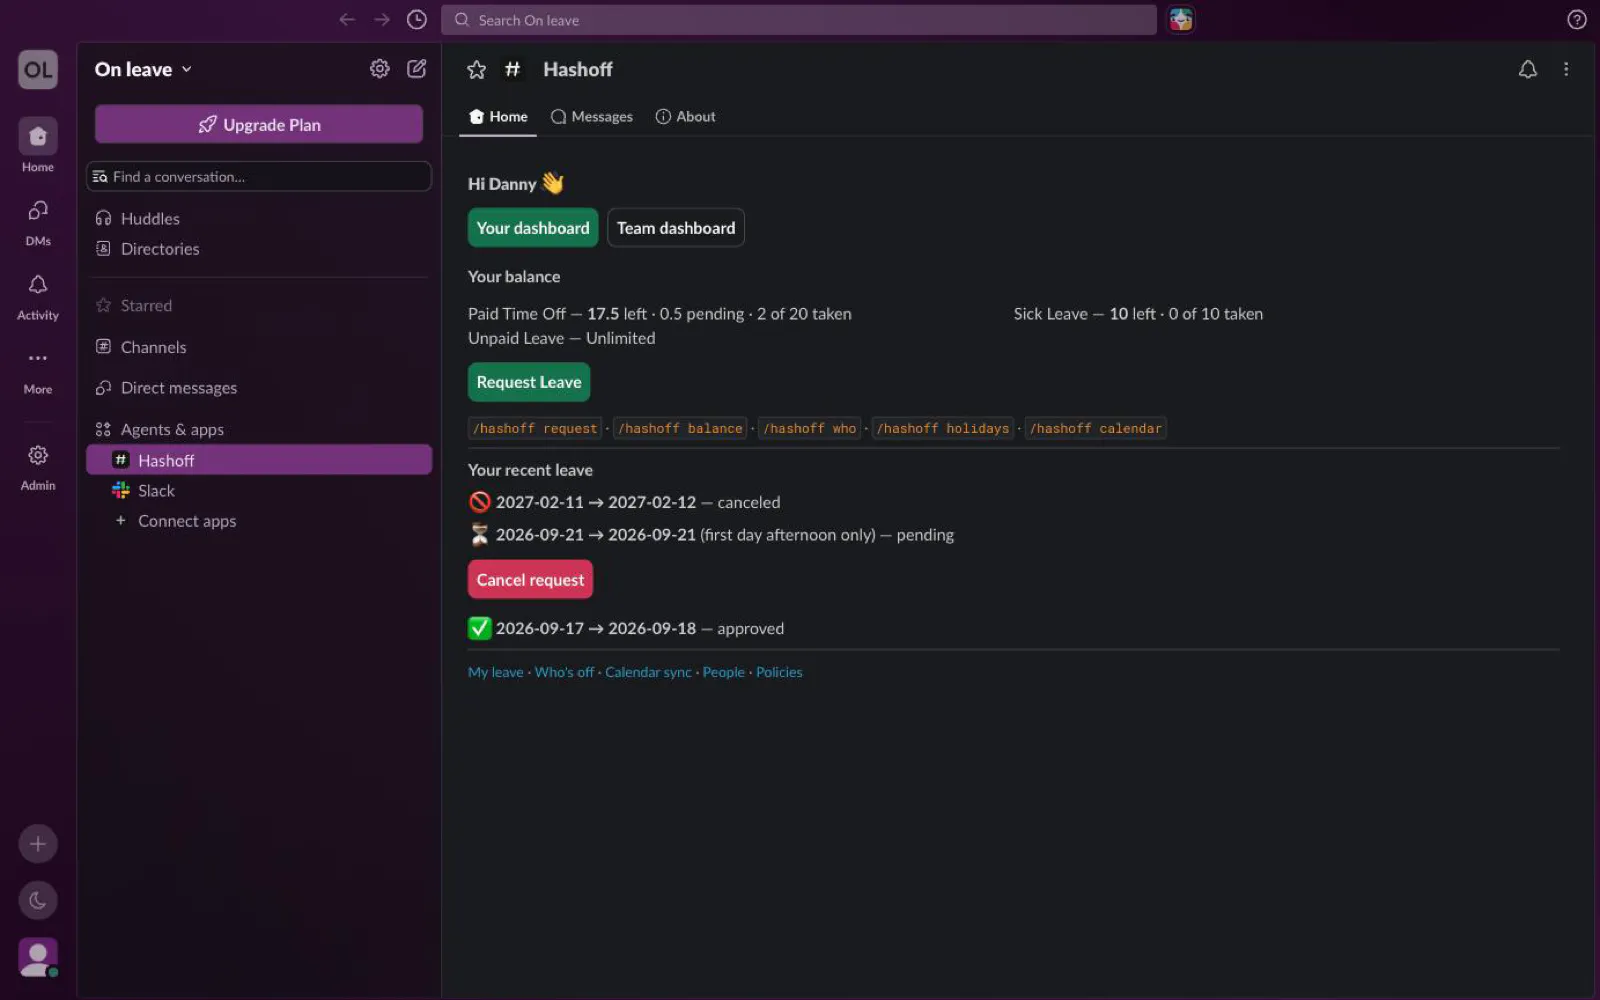1600x1000 pixels.
Task: Click the Find a conversation field
Action: 259,176
